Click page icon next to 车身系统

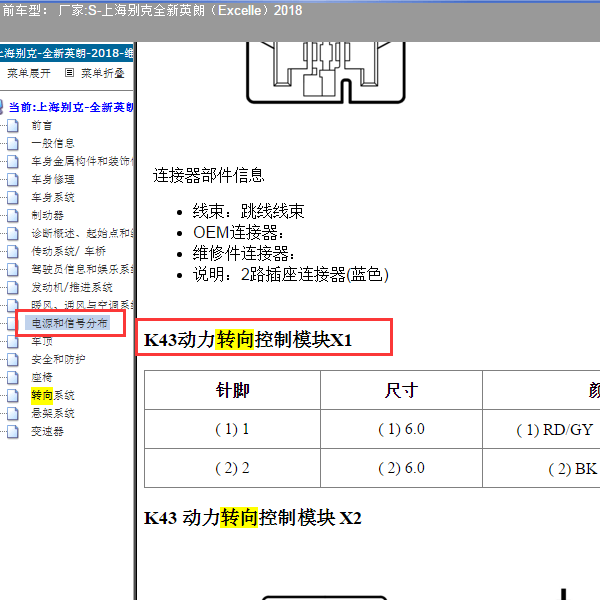pyautogui.click(x=13, y=197)
